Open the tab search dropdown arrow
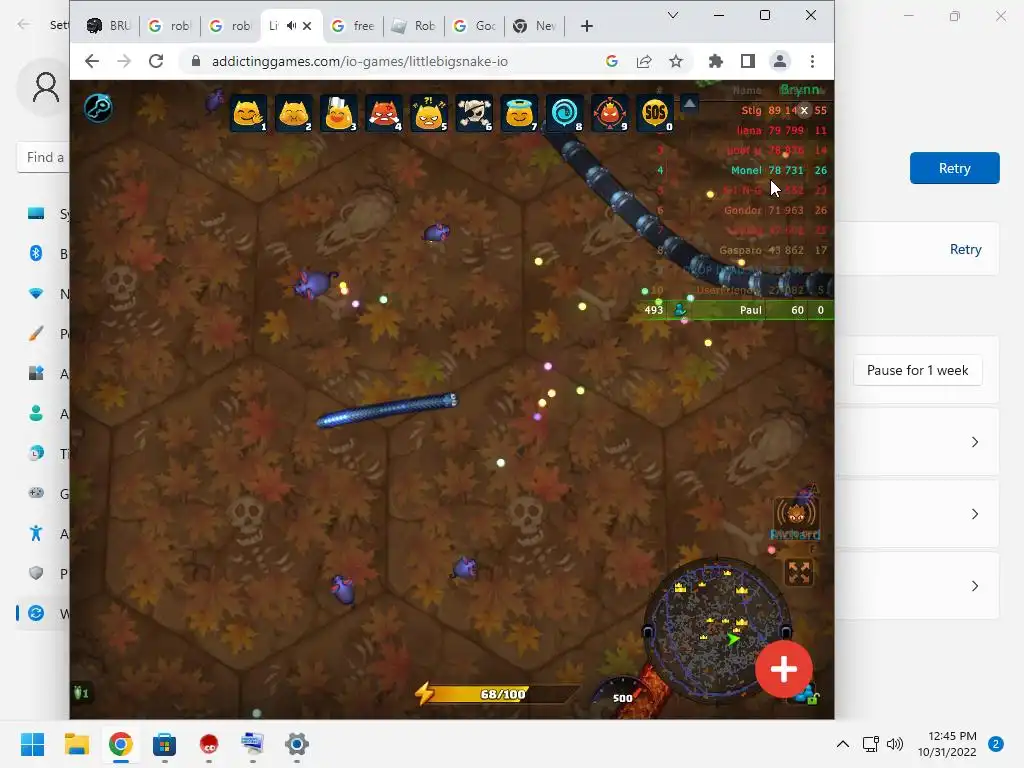This screenshot has height=768, width=1024. click(x=673, y=15)
